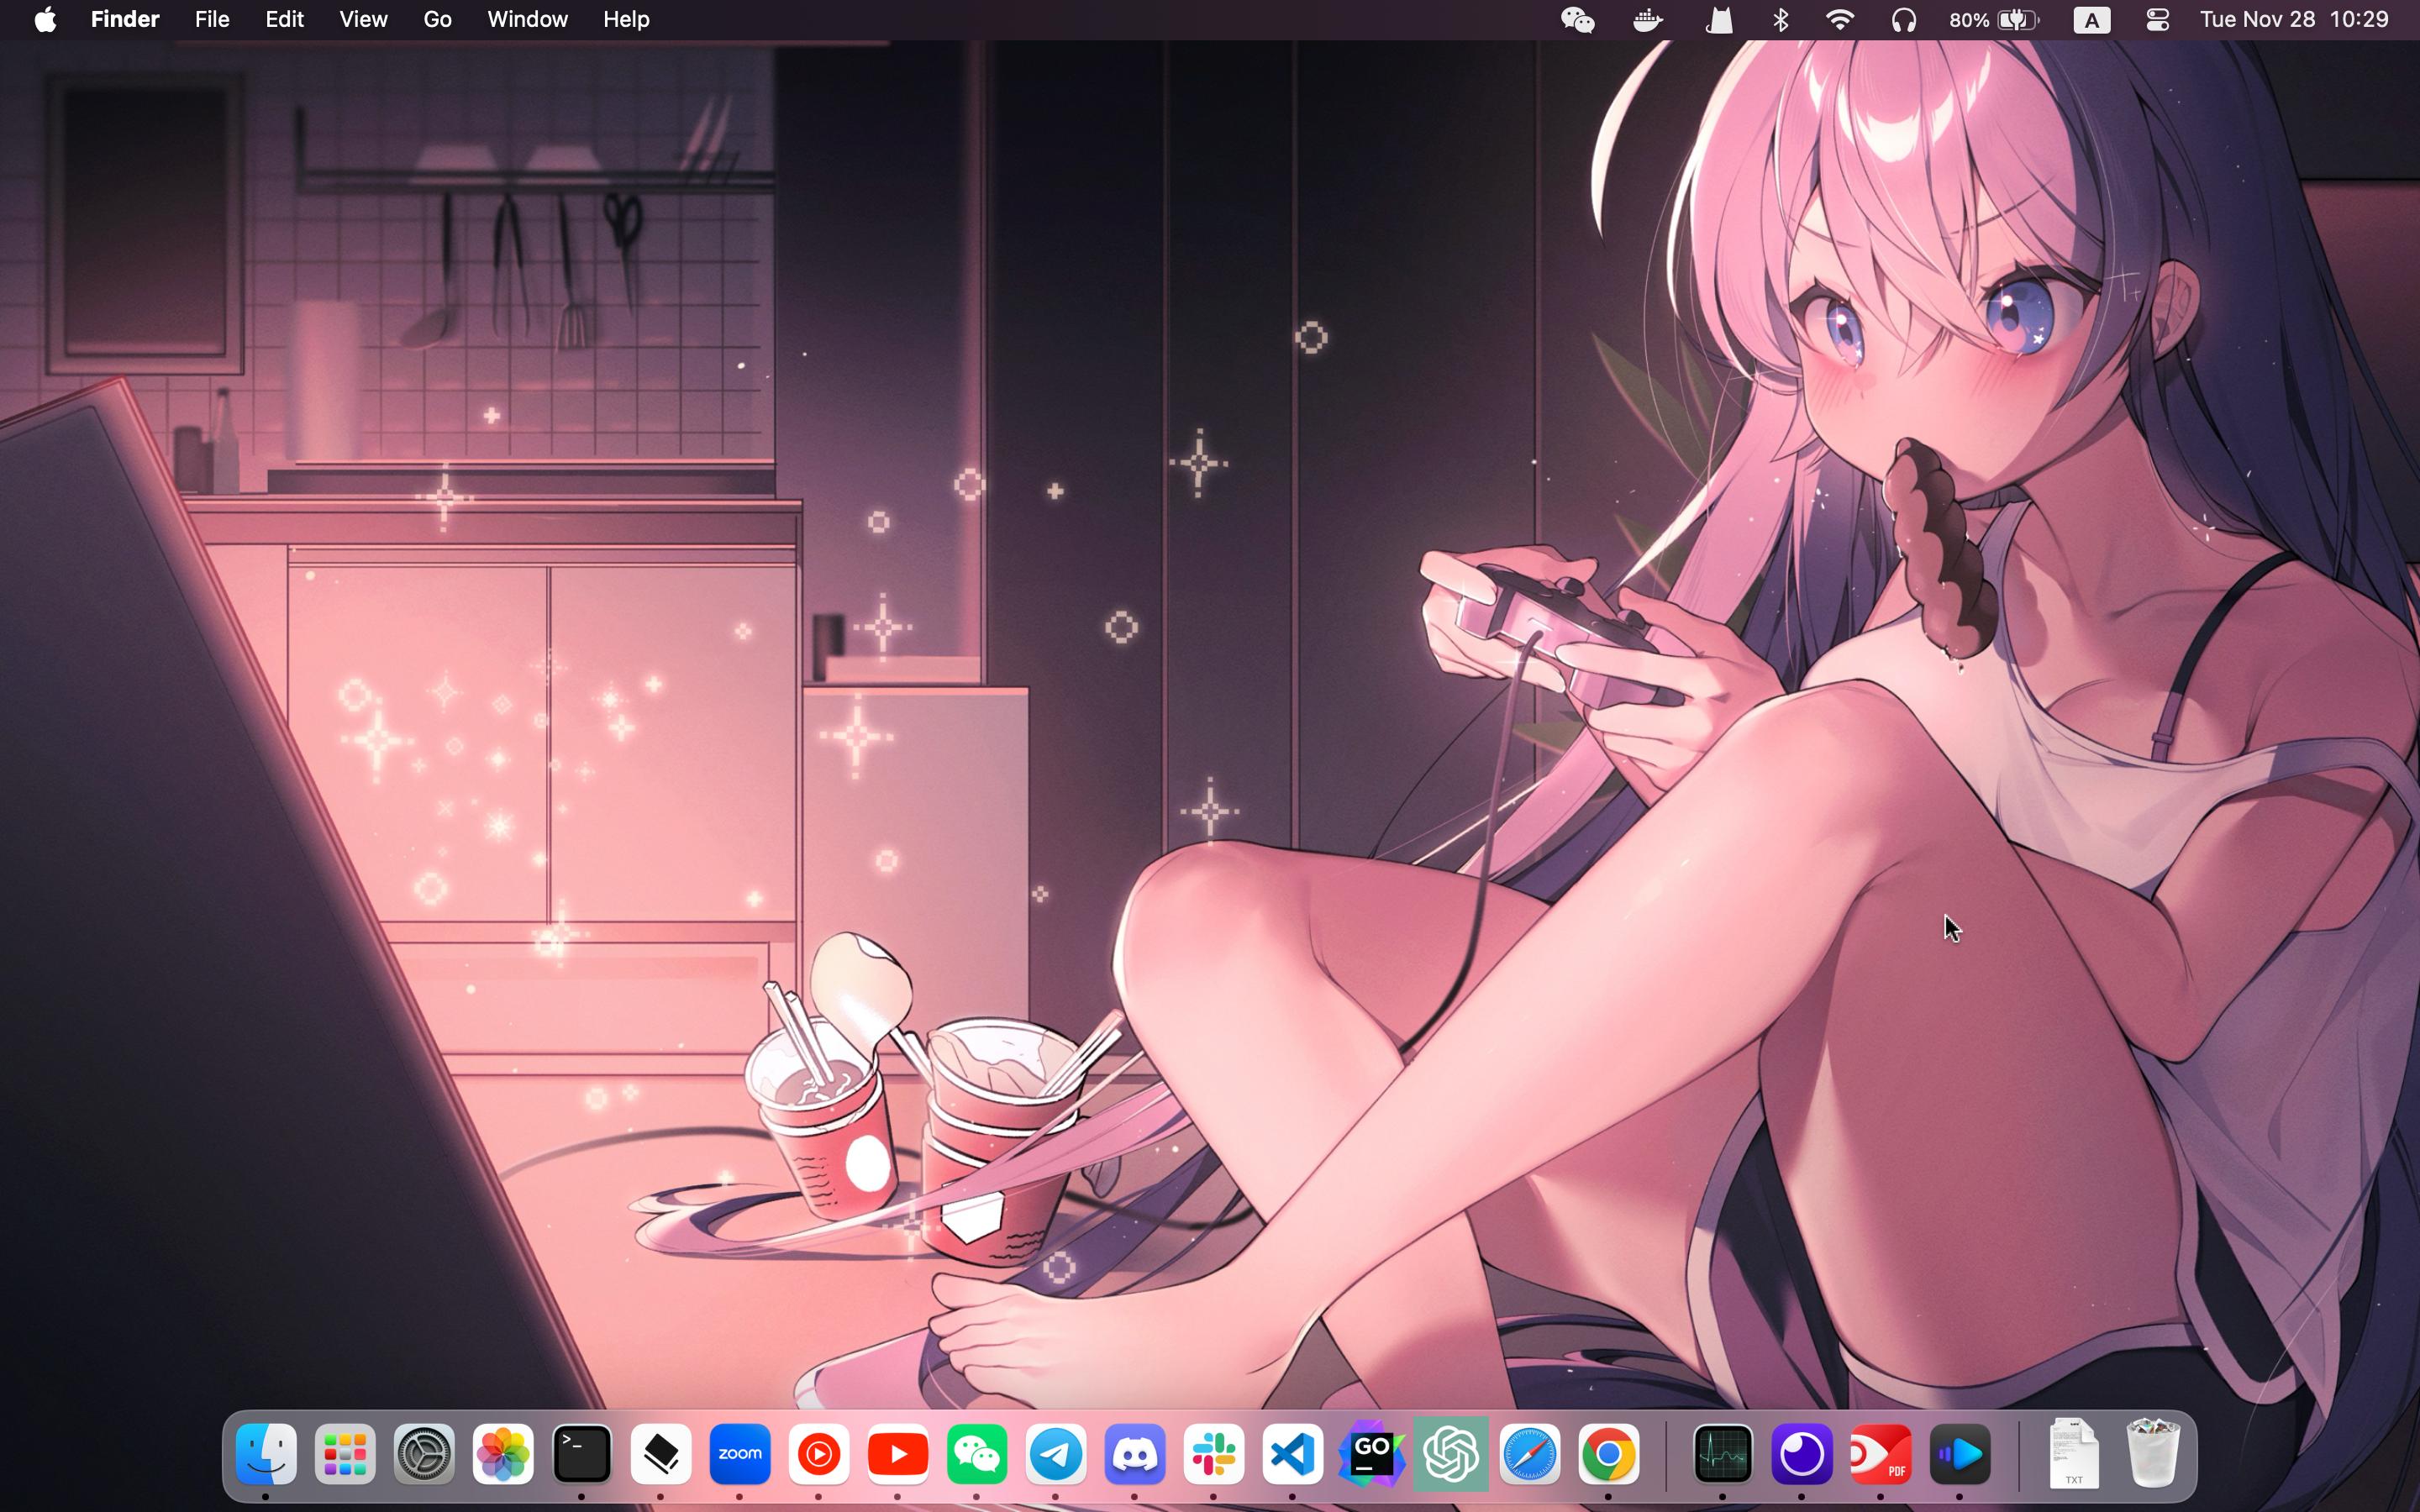
Task: Click the date and time clock
Action: (2293, 20)
